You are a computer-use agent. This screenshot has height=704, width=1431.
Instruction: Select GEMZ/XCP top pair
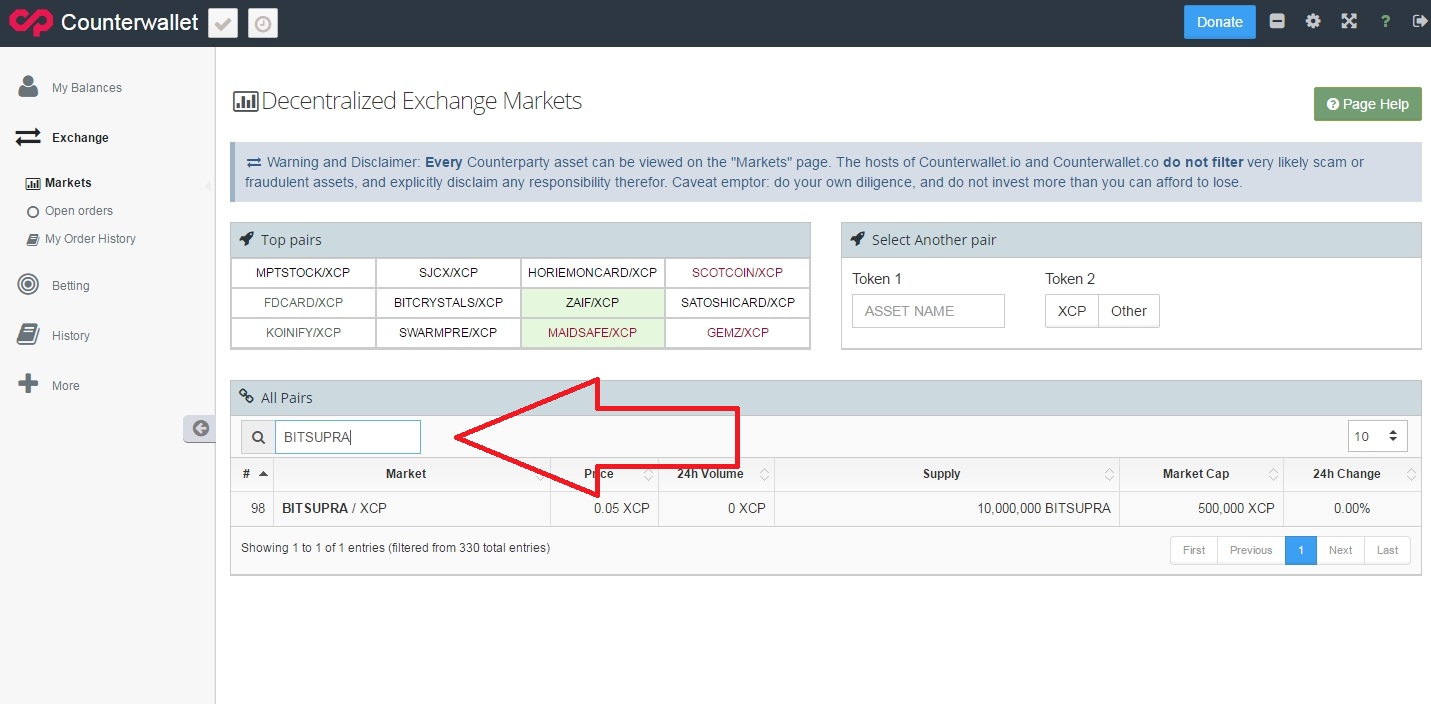point(737,333)
